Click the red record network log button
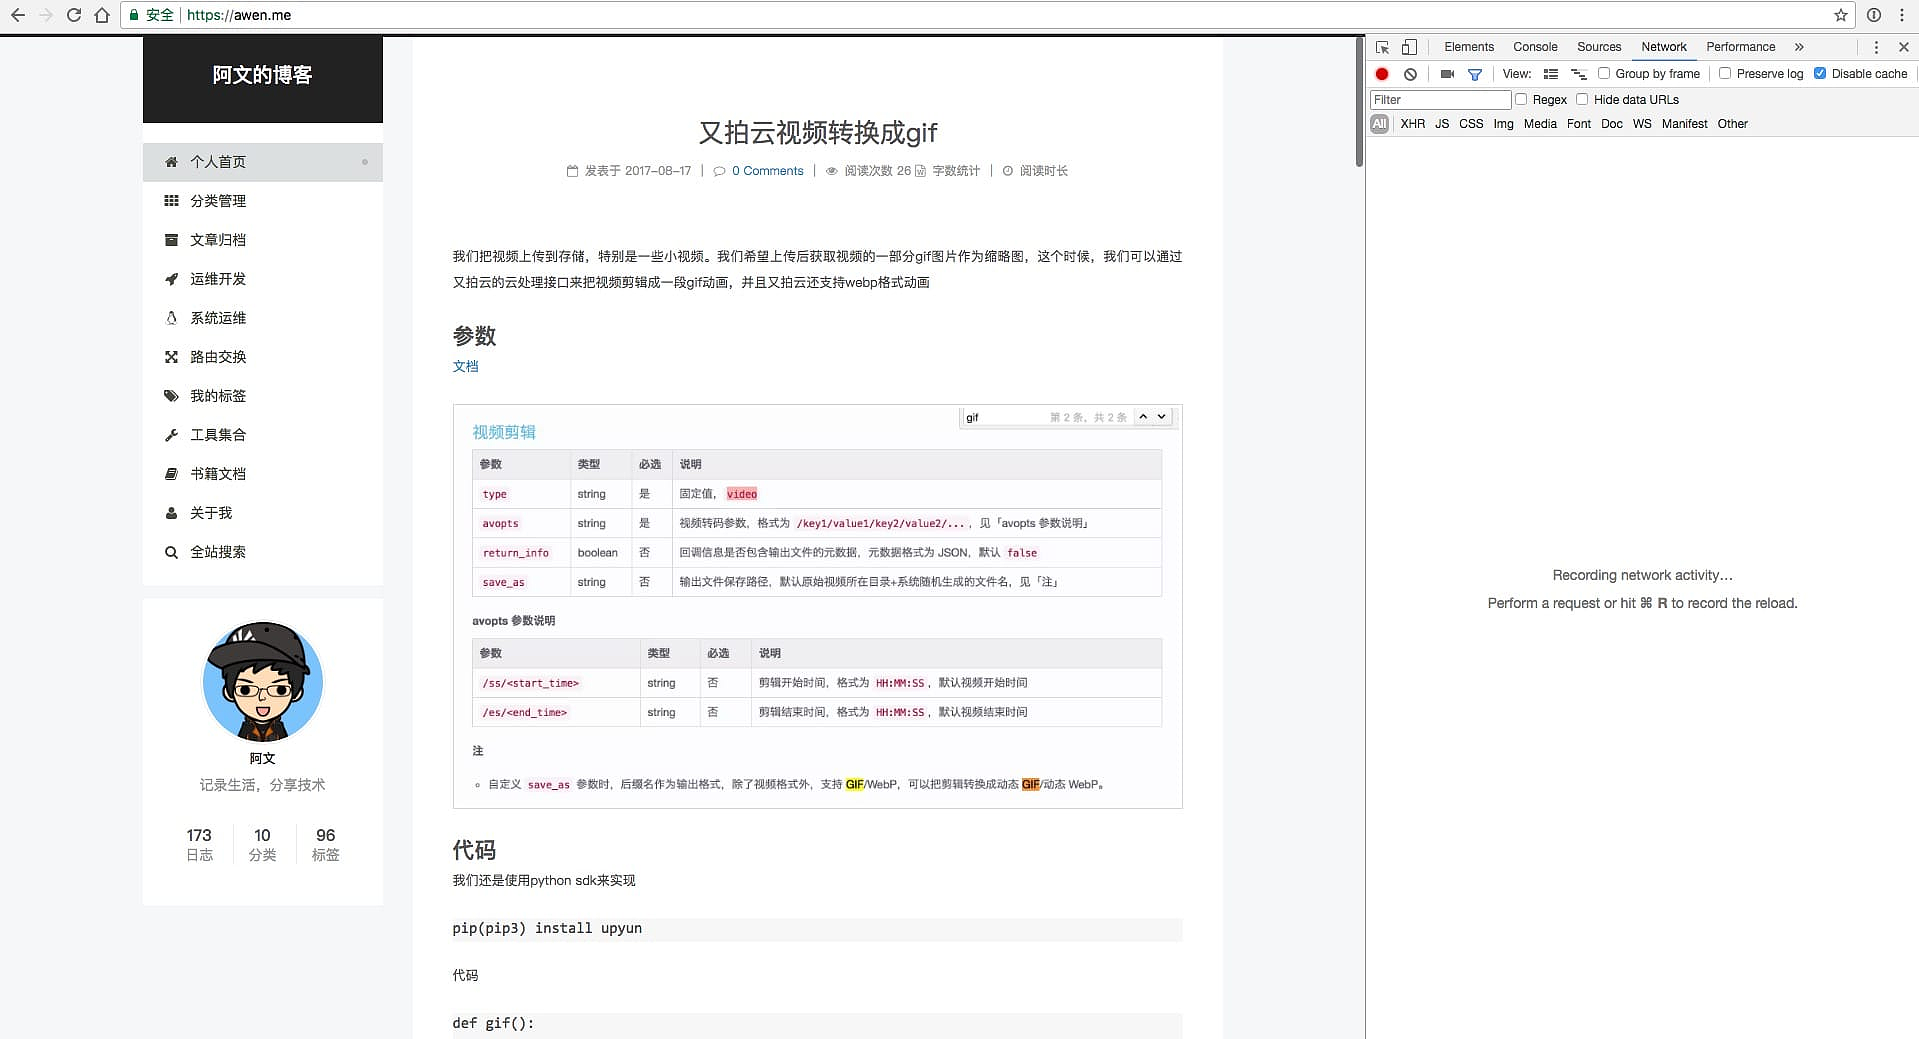 pyautogui.click(x=1382, y=74)
